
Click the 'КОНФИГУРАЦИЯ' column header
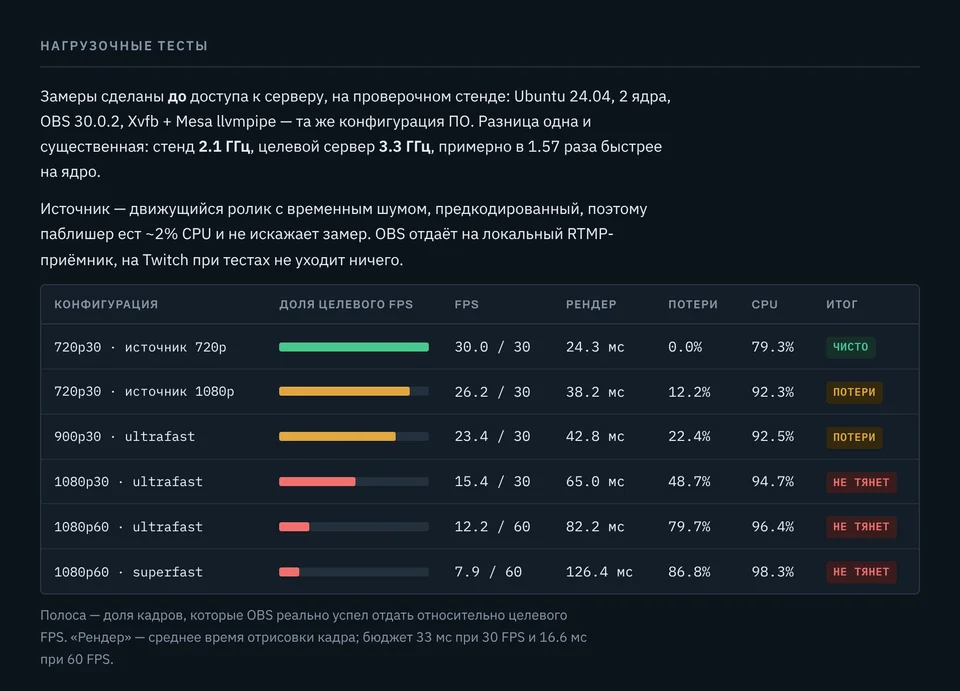click(x=106, y=304)
